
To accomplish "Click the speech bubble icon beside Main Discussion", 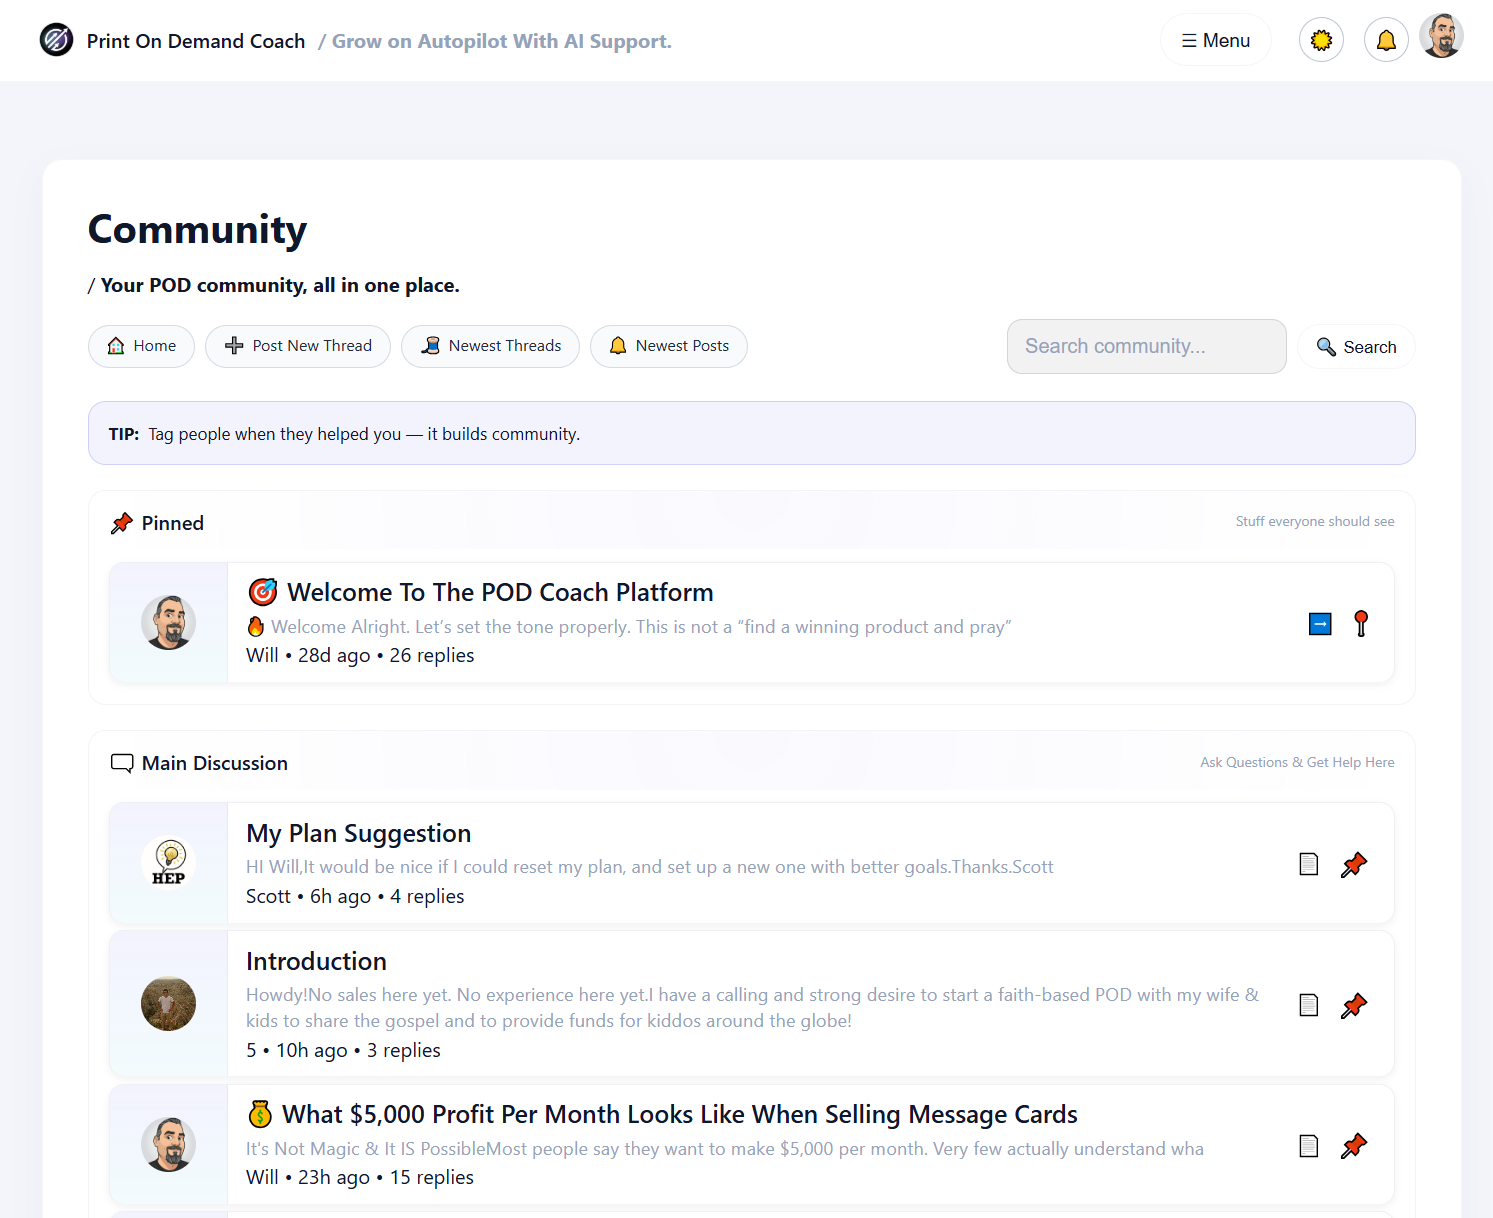I will (121, 762).
